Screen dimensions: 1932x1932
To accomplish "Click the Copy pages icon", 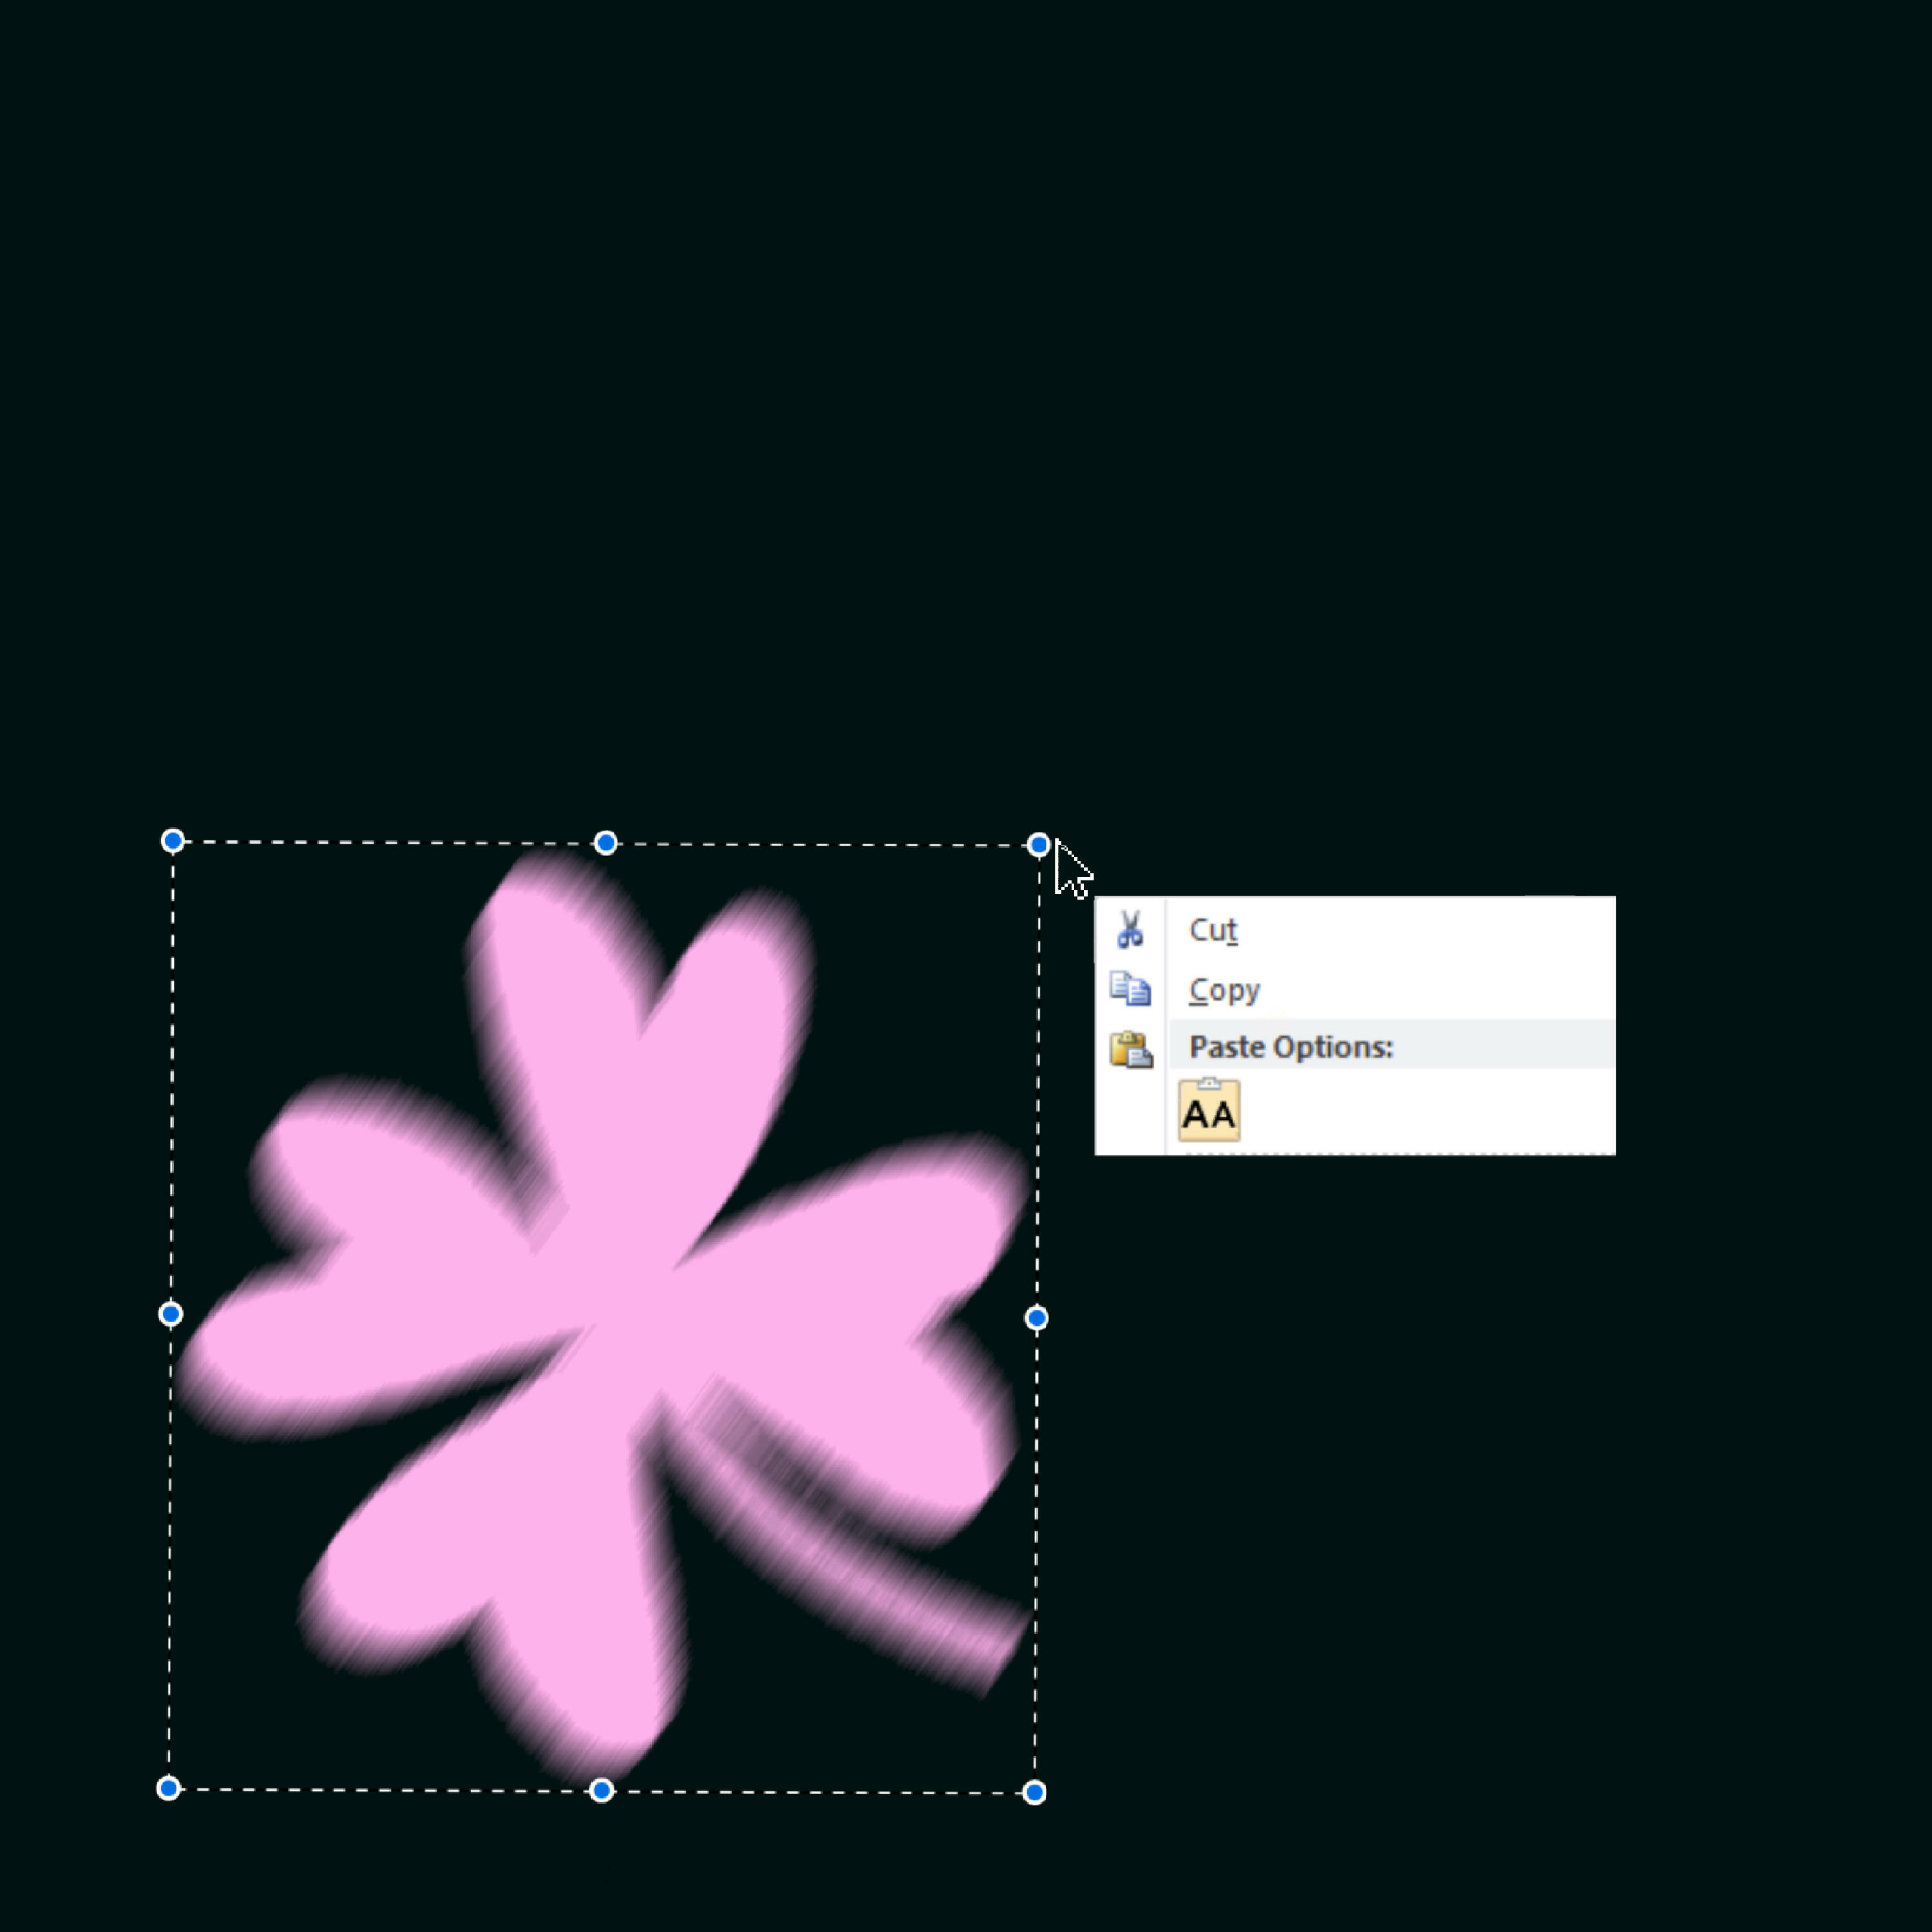I will (1130, 989).
